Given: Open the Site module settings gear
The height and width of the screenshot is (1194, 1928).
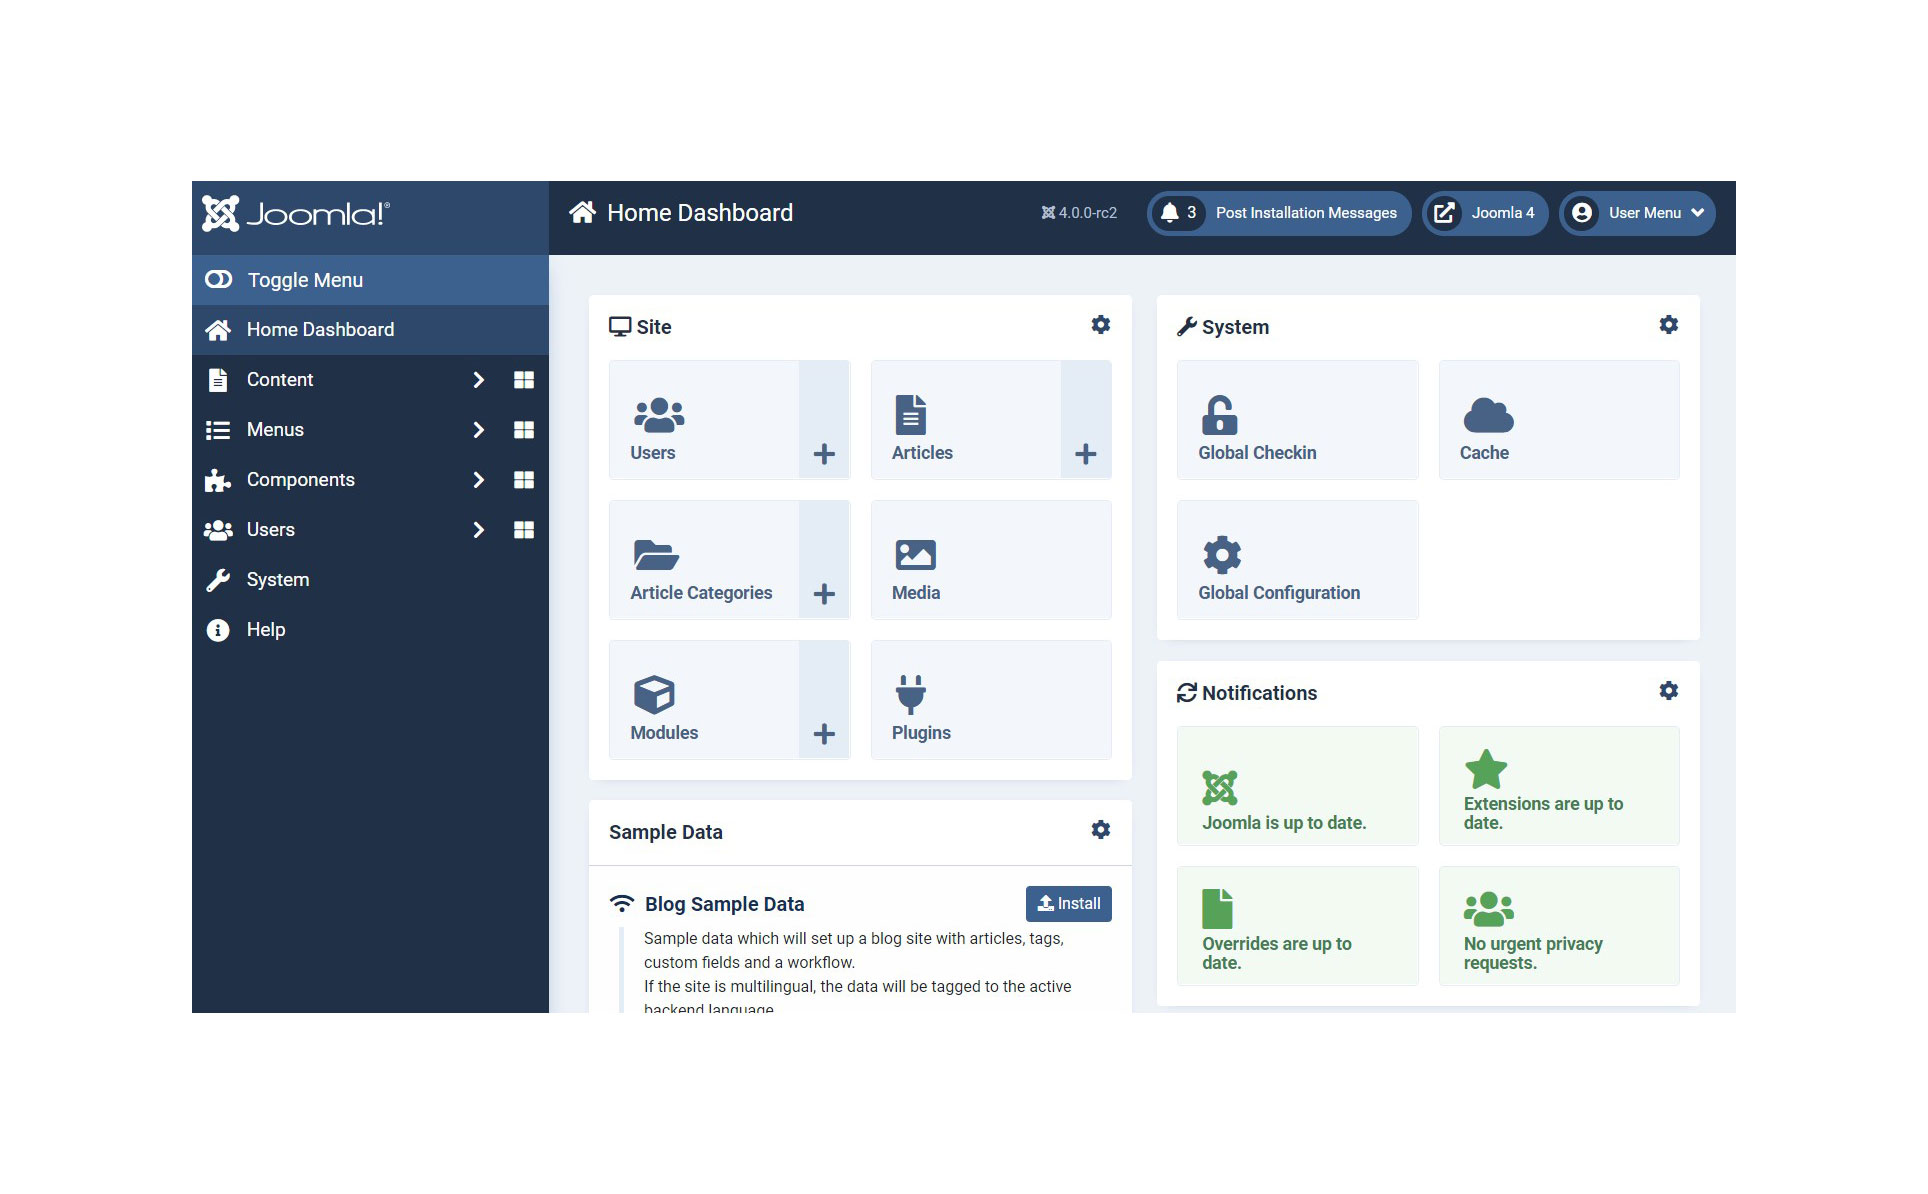Looking at the screenshot, I should 1101,325.
